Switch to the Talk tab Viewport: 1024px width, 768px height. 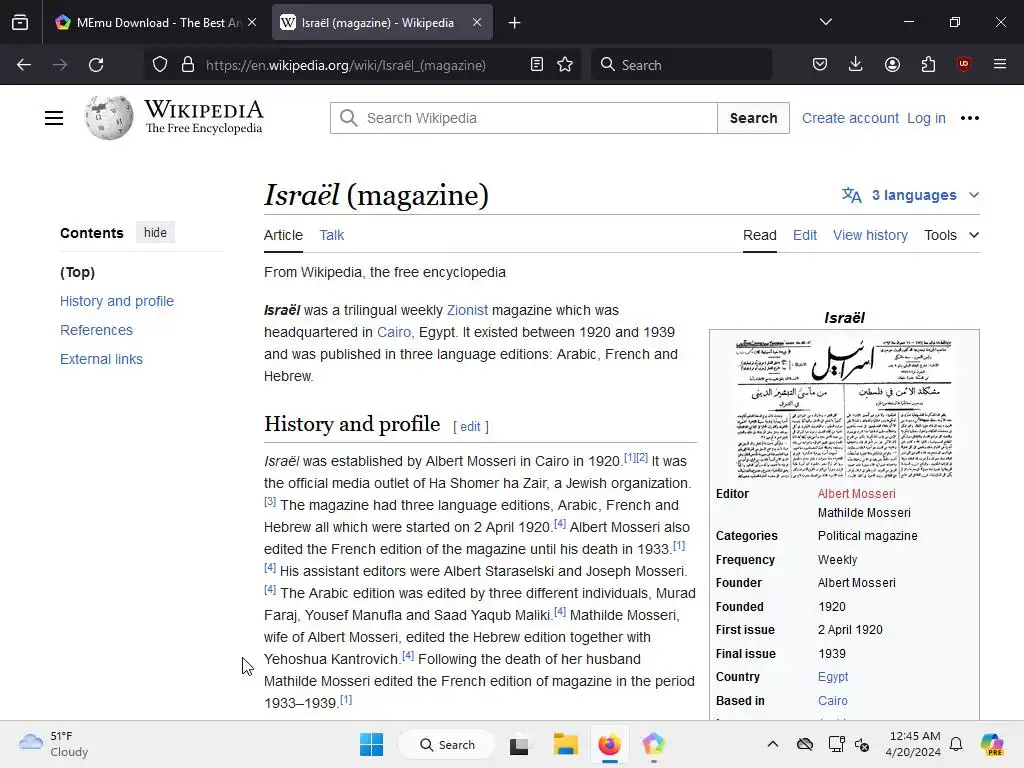(x=332, y=235)
